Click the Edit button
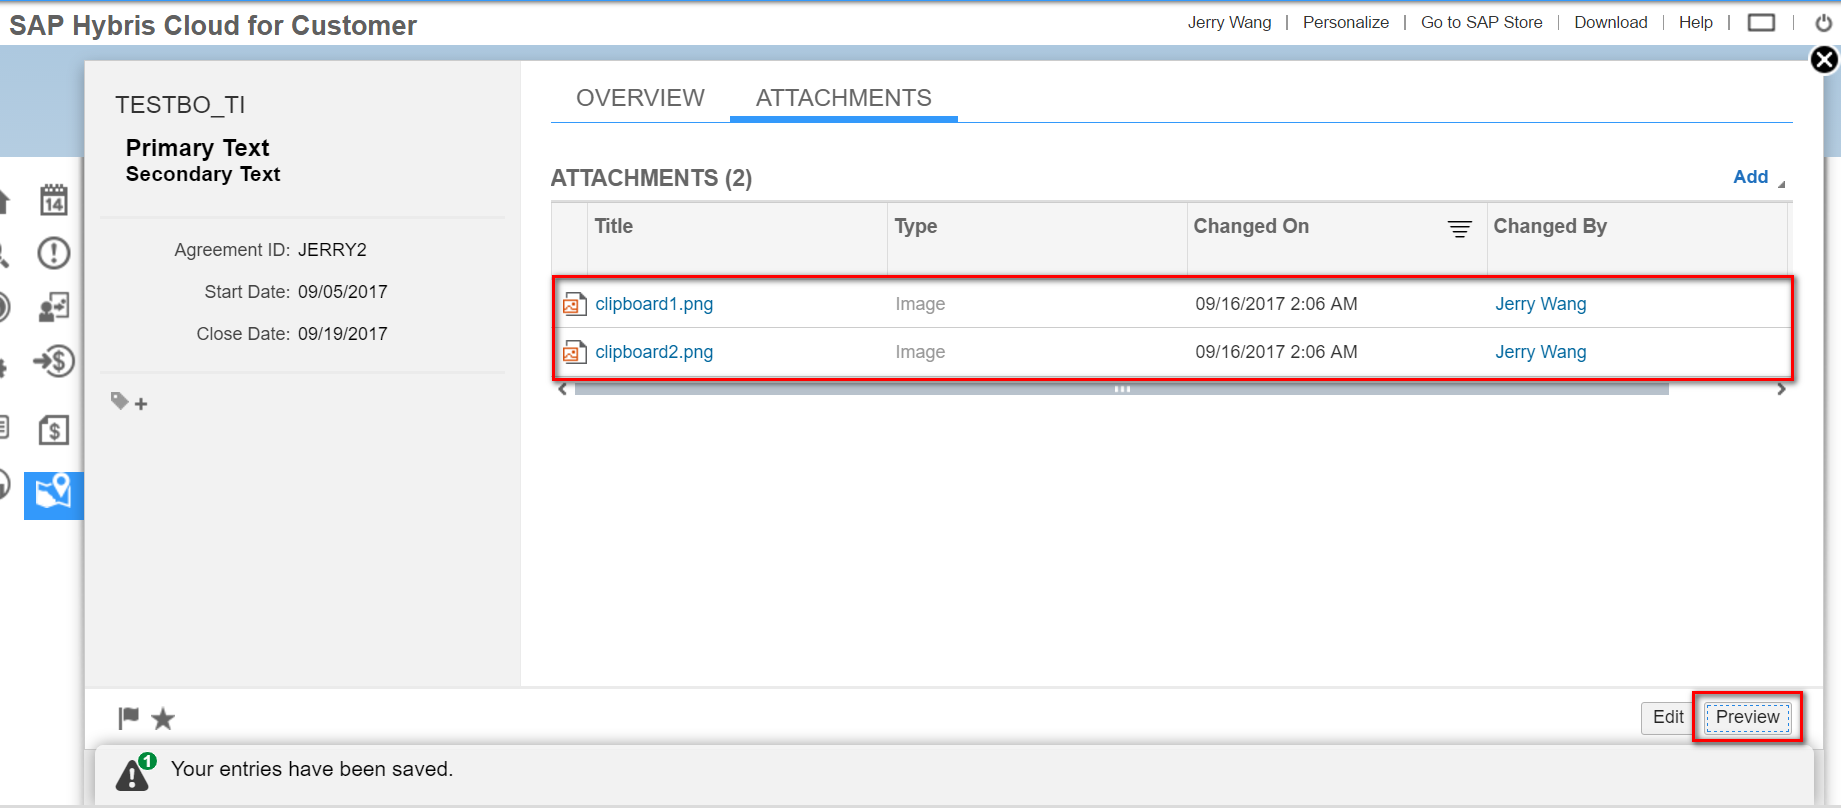 [1668, 717]
